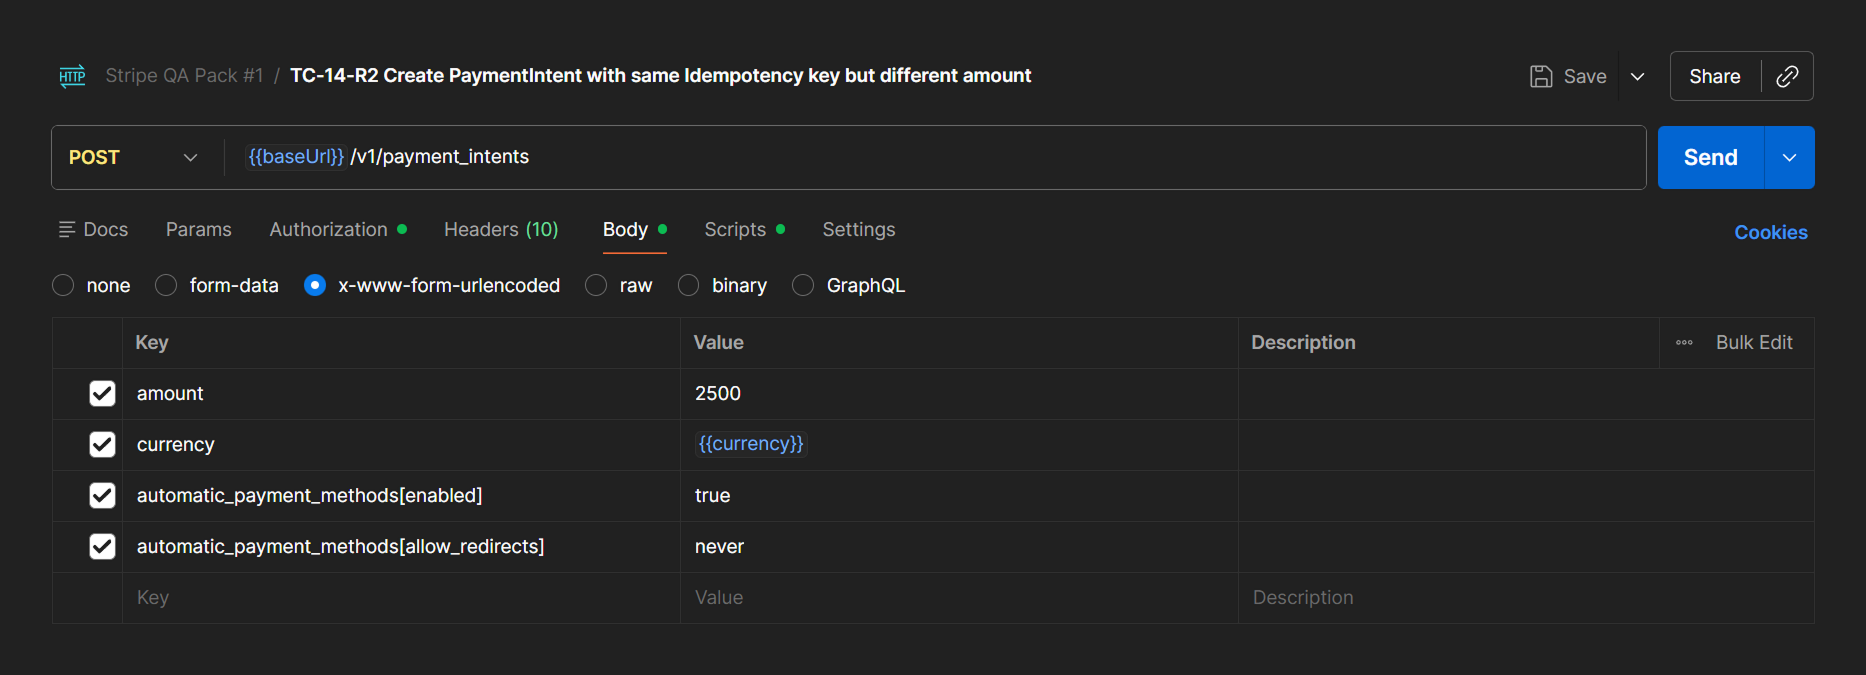Image resolution: width=1866 pixels, height=675 pixels.
Task: Click the request URL input field
Action: (935, 157)
